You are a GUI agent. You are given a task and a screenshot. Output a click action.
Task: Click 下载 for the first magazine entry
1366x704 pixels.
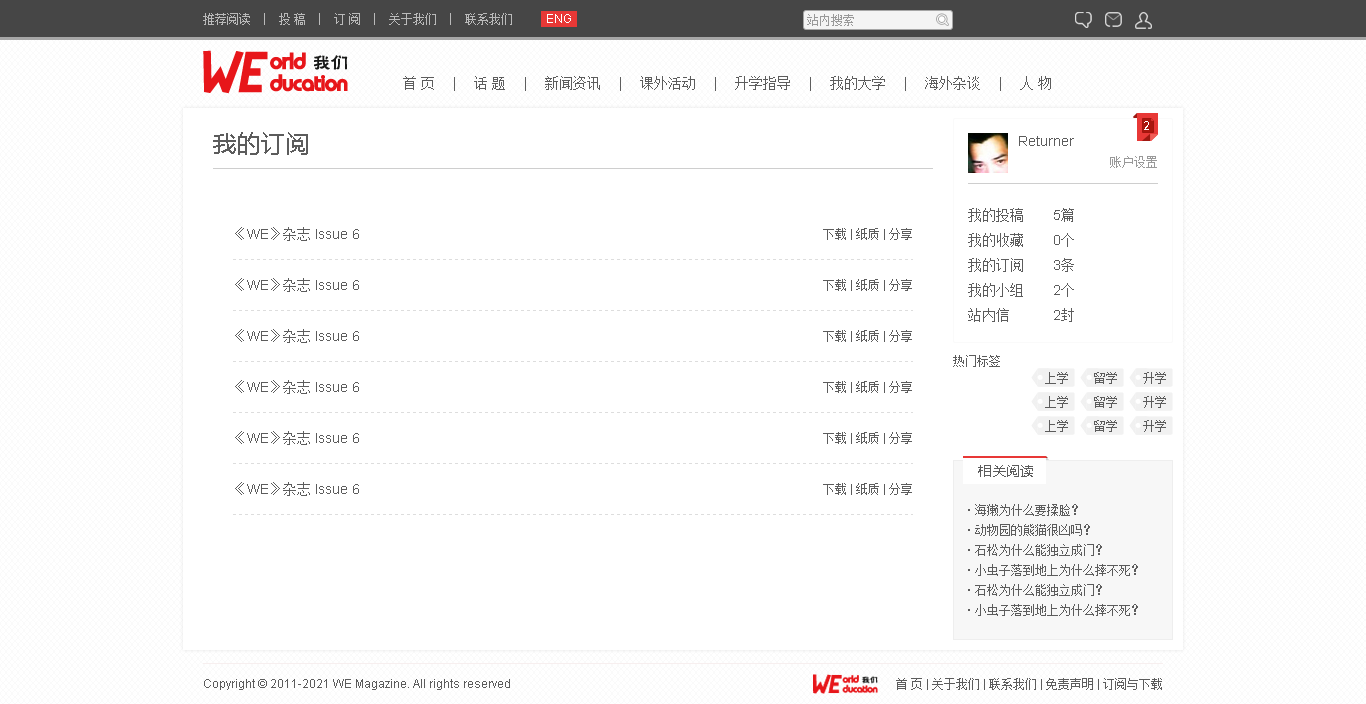(834, 234)
